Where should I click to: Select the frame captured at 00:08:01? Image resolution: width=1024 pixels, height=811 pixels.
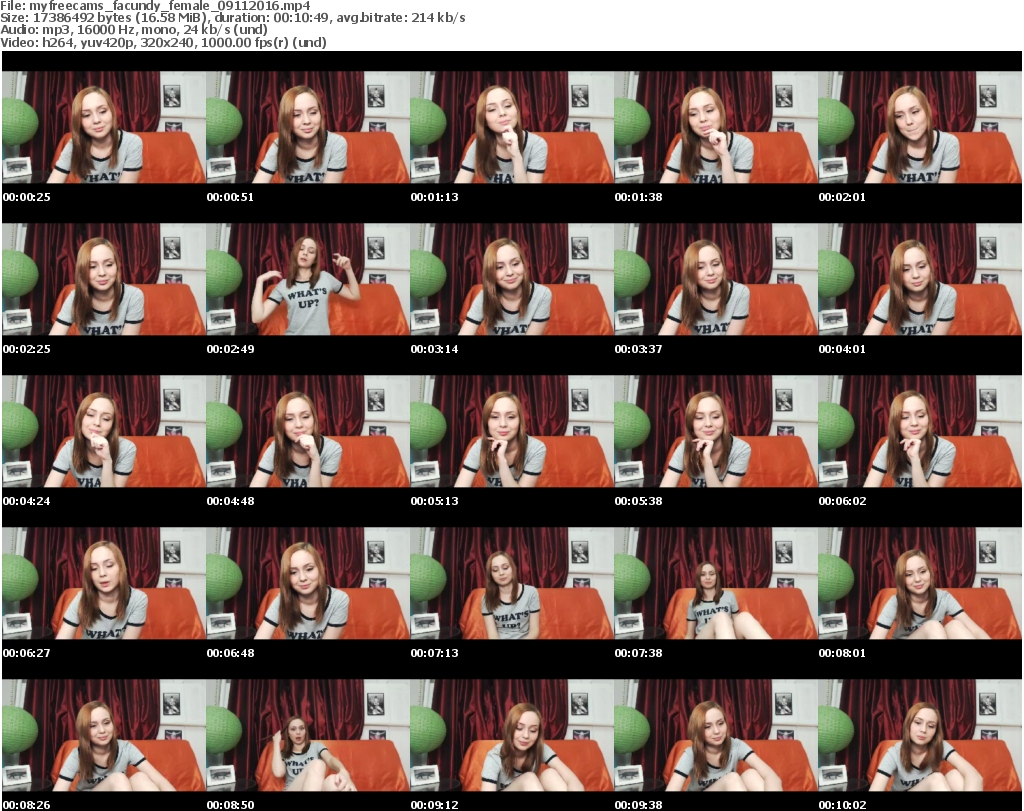point(920,584)
